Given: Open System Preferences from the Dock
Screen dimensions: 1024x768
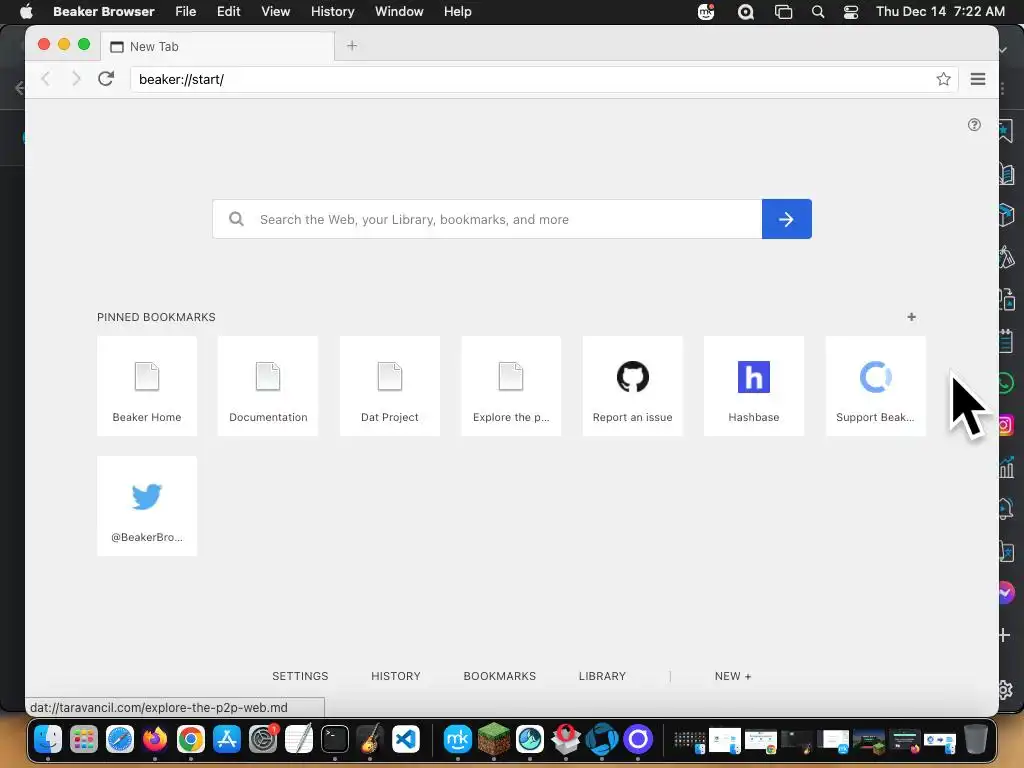Looking at the screenshot, I should (x=263, y=739).
